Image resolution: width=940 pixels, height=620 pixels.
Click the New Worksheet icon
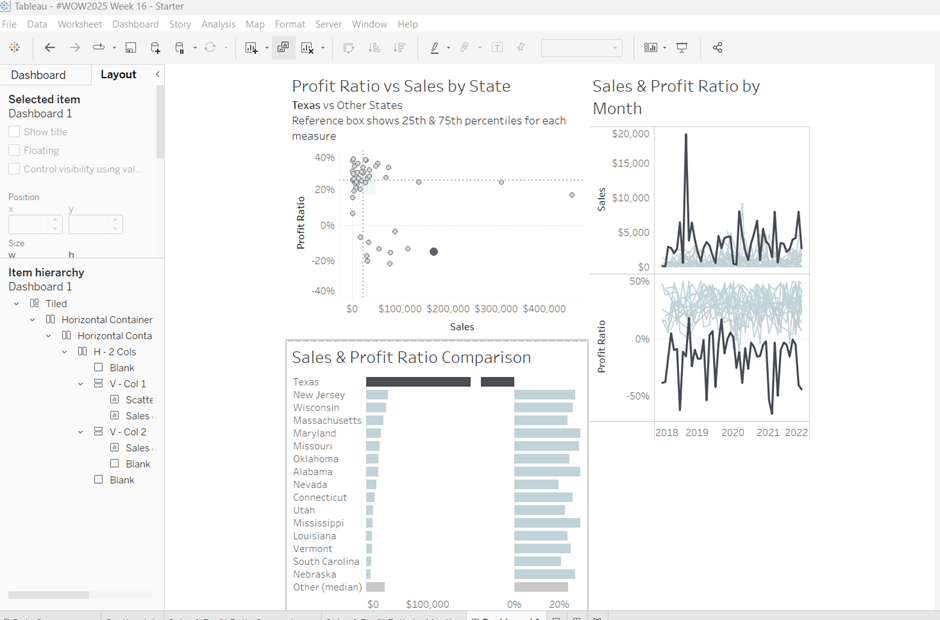pyautogui.click(x=251, y=47)
